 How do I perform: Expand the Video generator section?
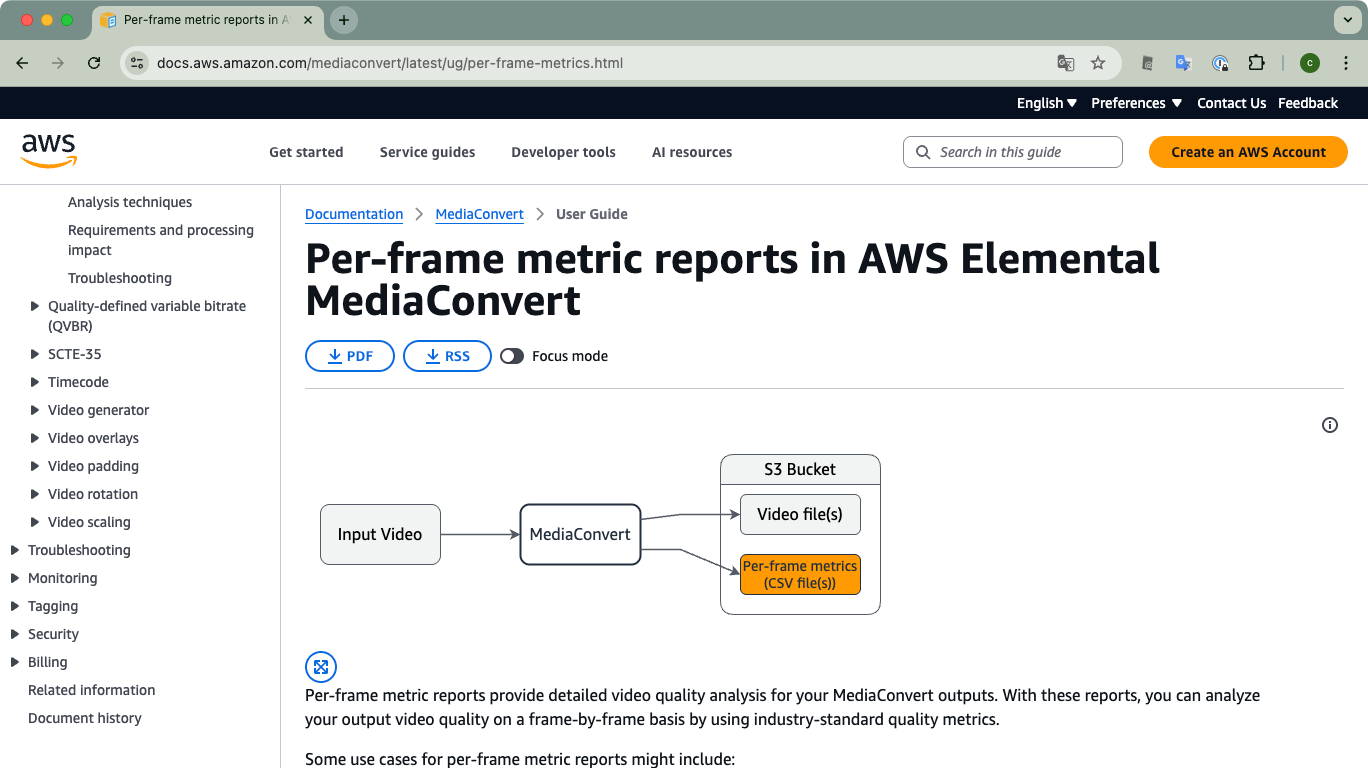(x=36, y=410)
